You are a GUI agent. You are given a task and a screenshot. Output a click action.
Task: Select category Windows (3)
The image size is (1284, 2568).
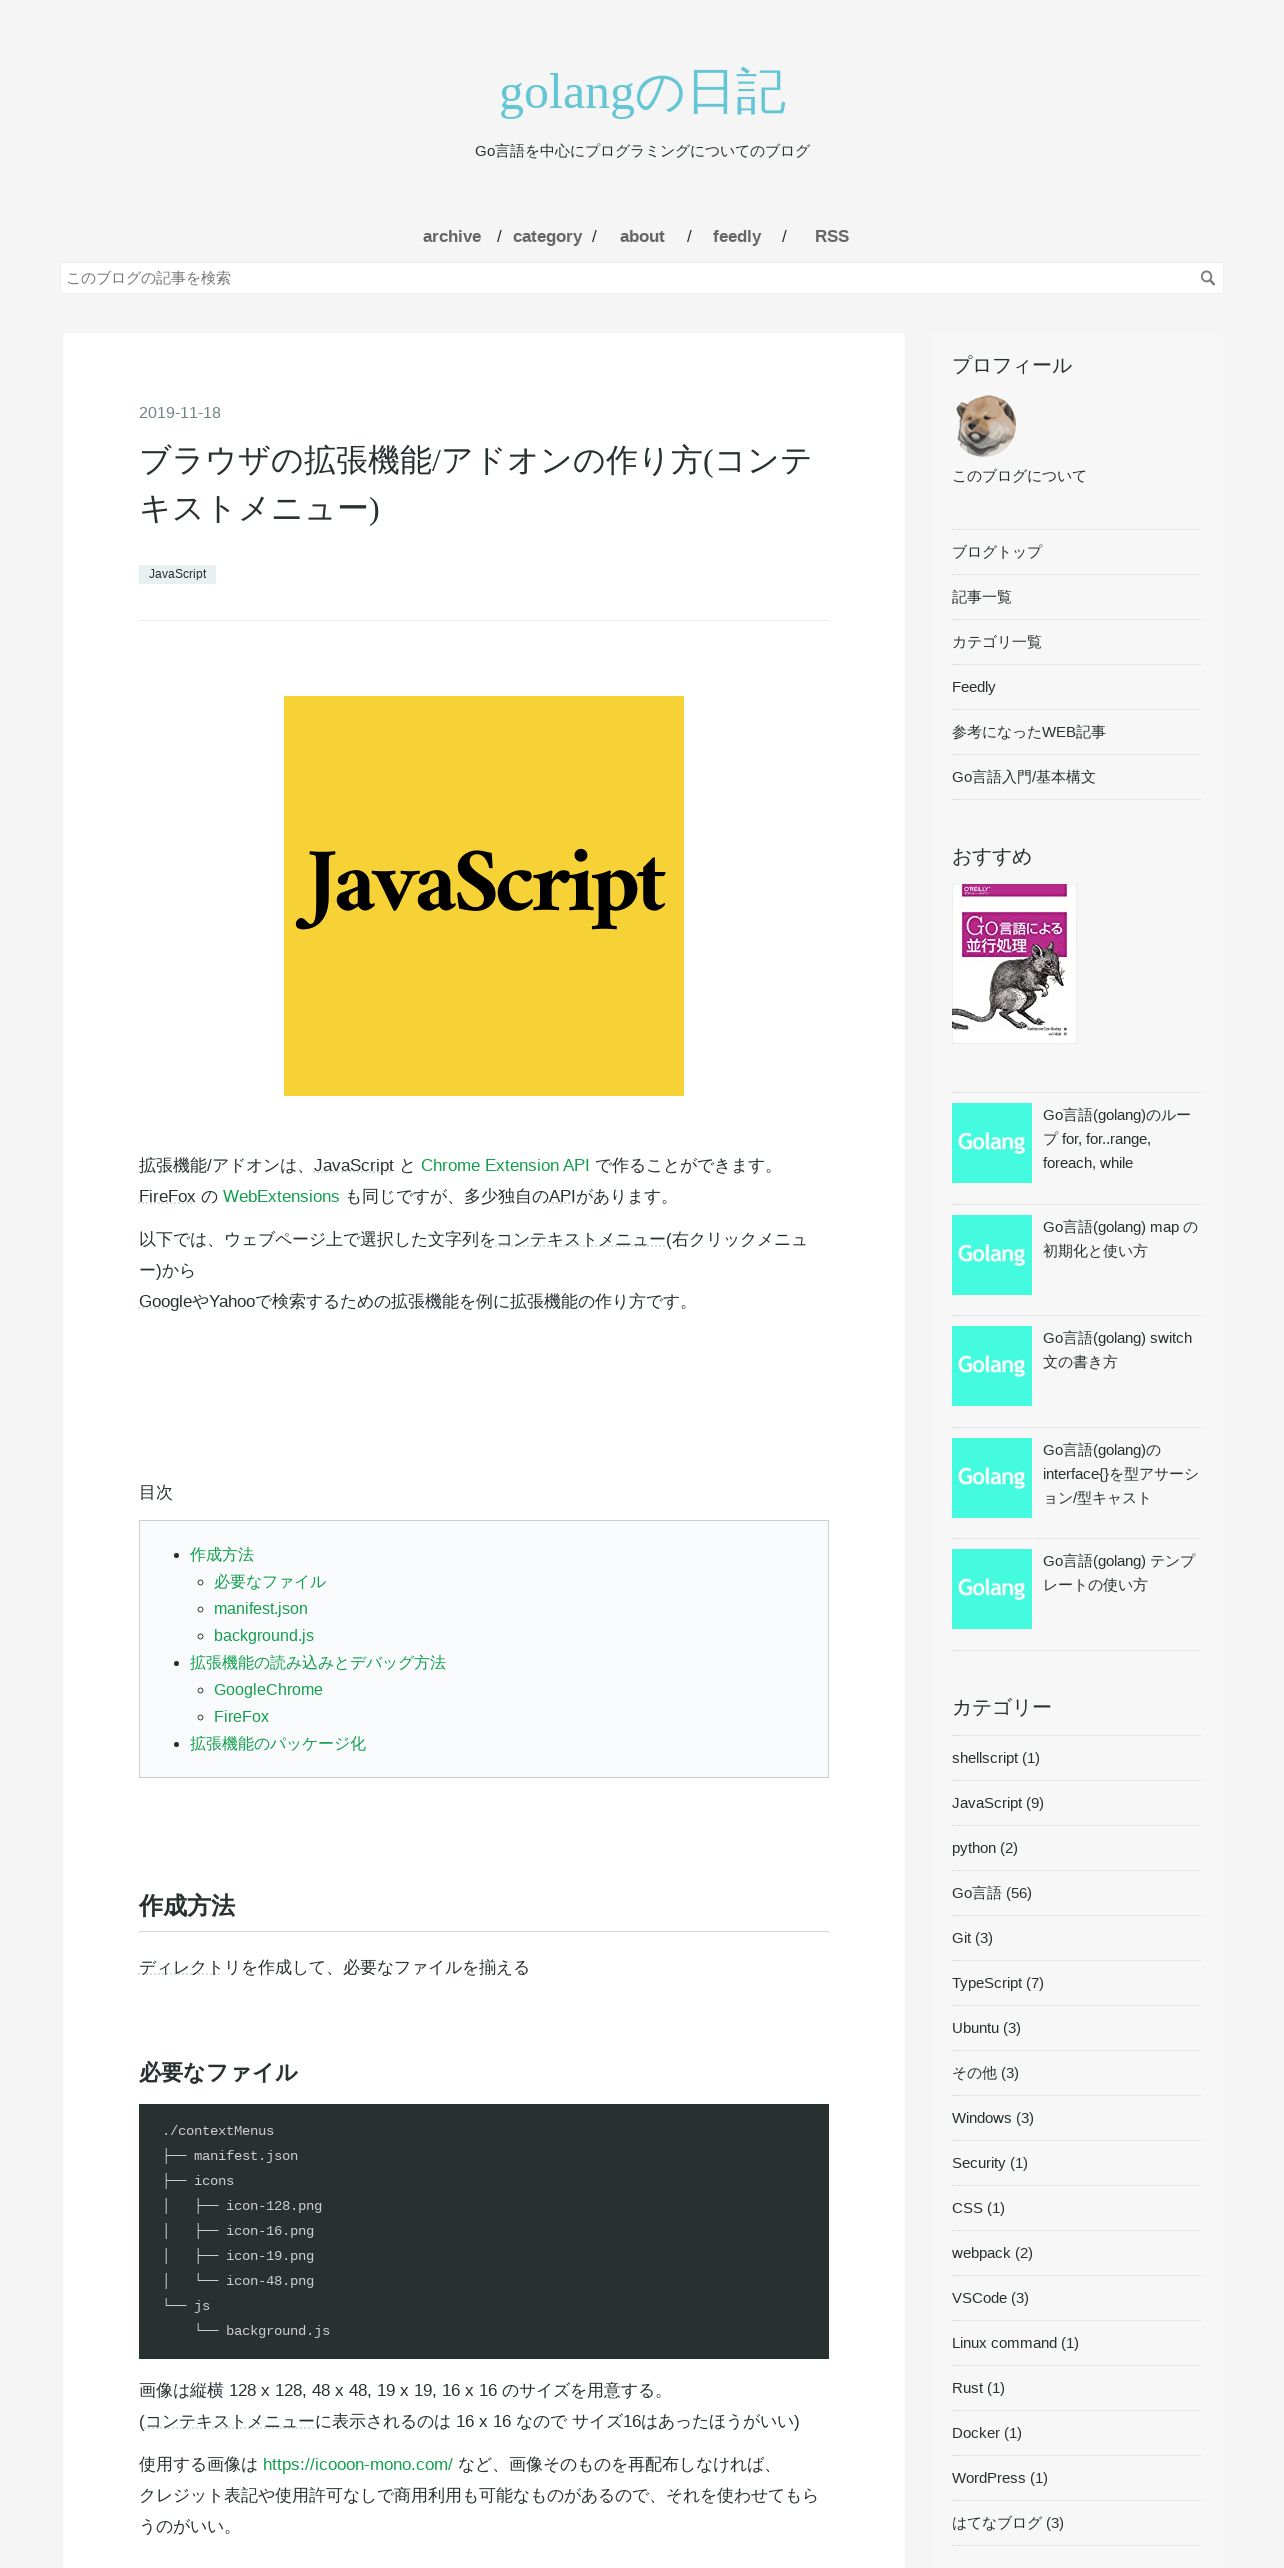[x=993, y=2118]
